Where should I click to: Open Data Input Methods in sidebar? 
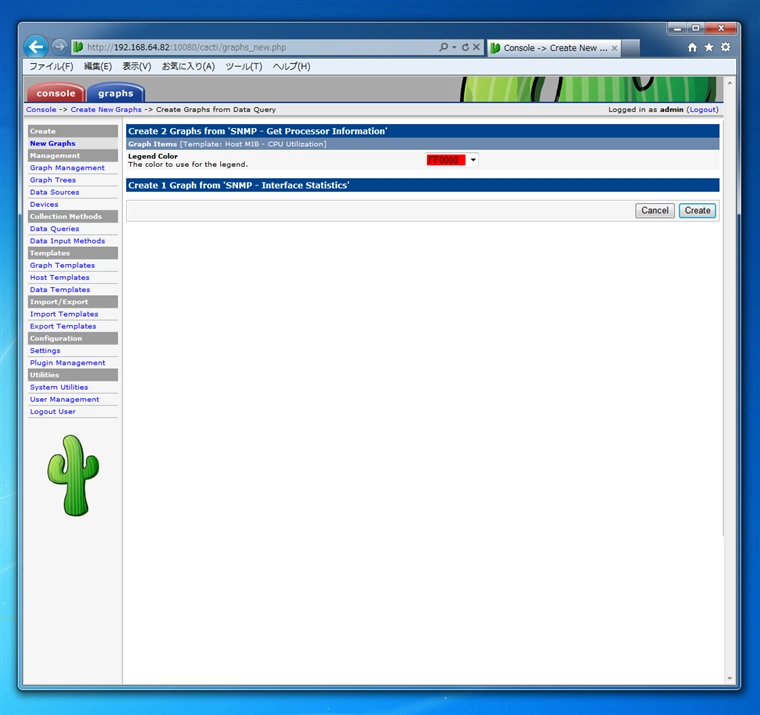[67, 241]
